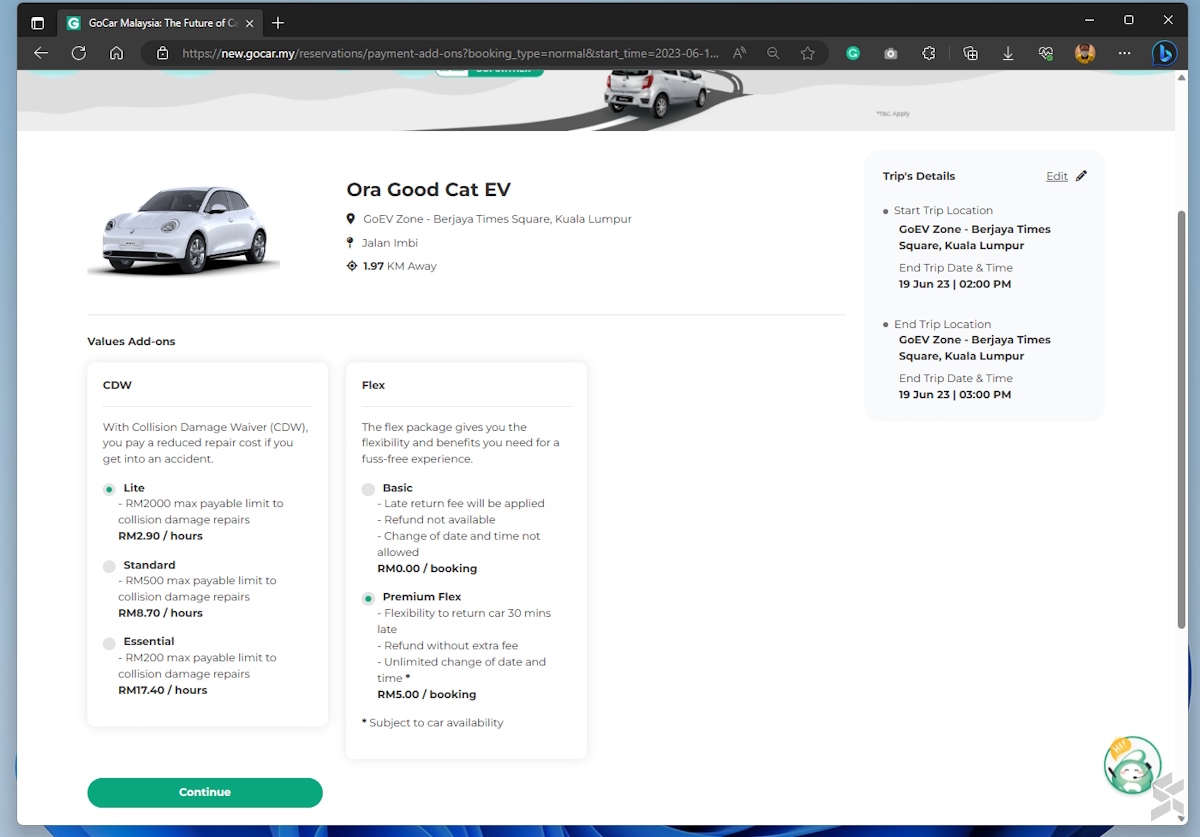
Task: Click the Refresh page icon
Action: click(79, 53)
